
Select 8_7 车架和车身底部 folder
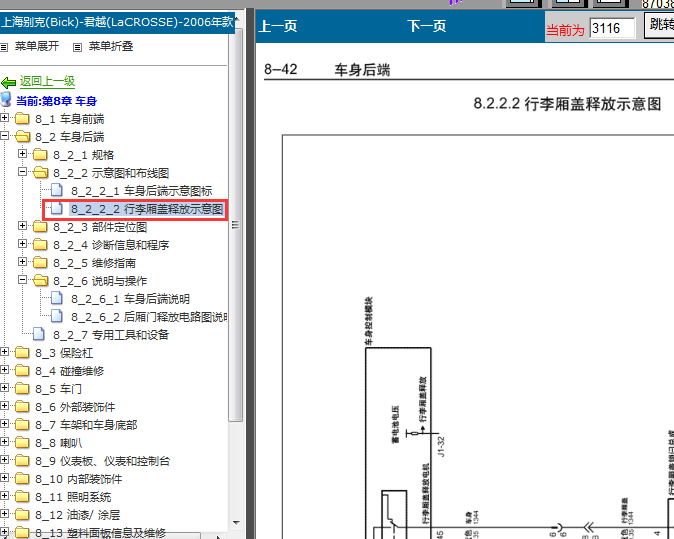[x=86, y=425]
